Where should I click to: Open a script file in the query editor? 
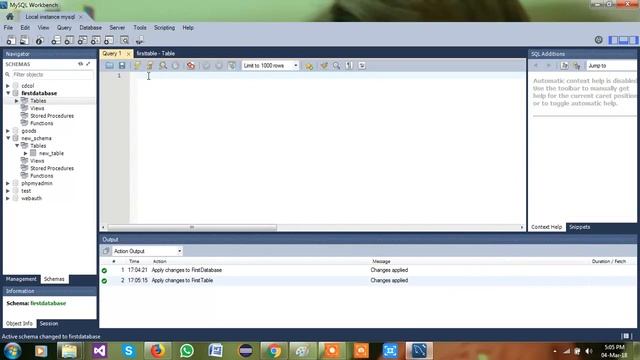109,65
